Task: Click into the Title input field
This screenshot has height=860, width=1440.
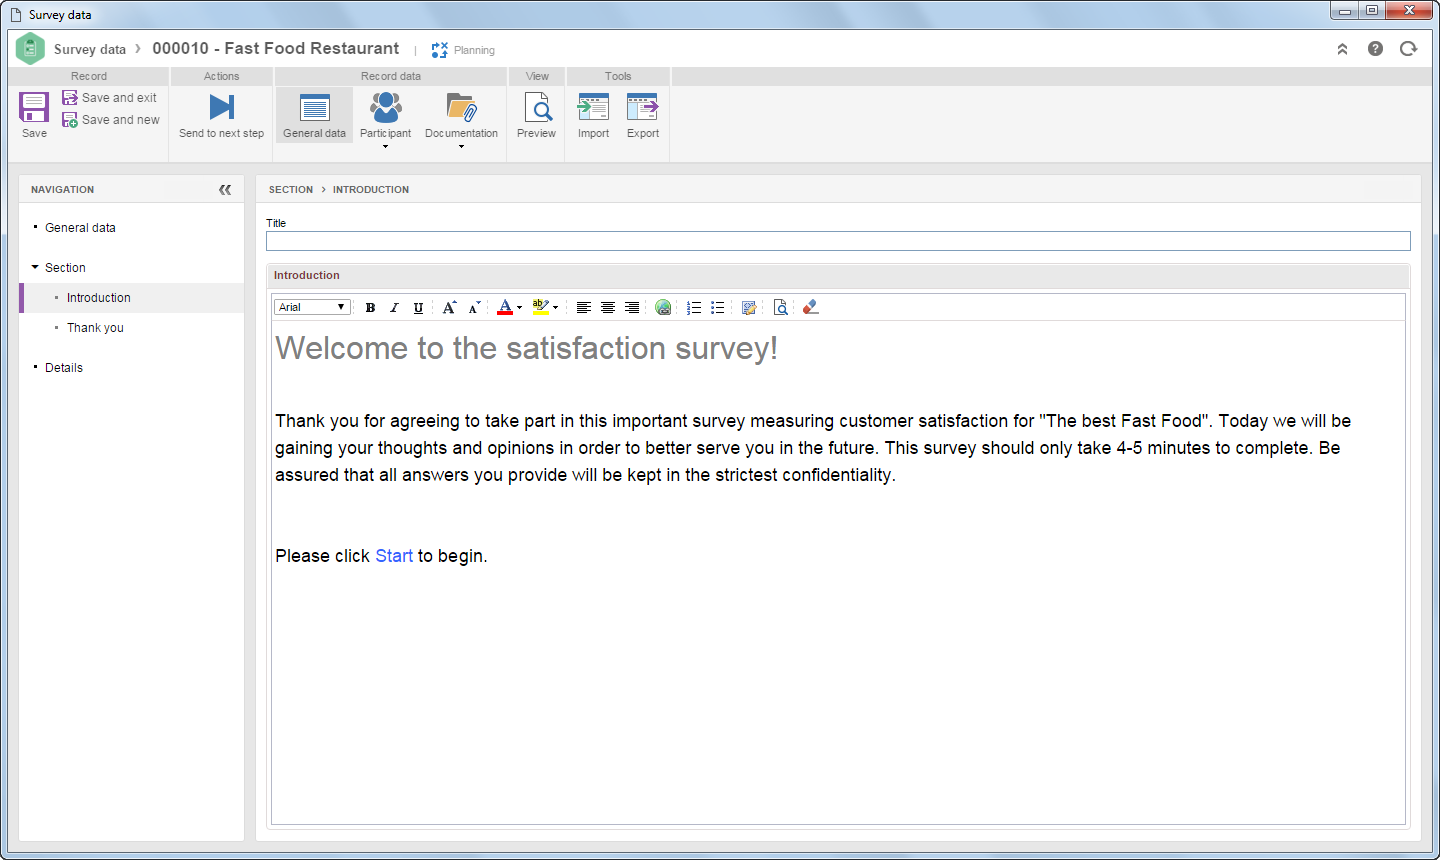Action: tap(838, 241)
